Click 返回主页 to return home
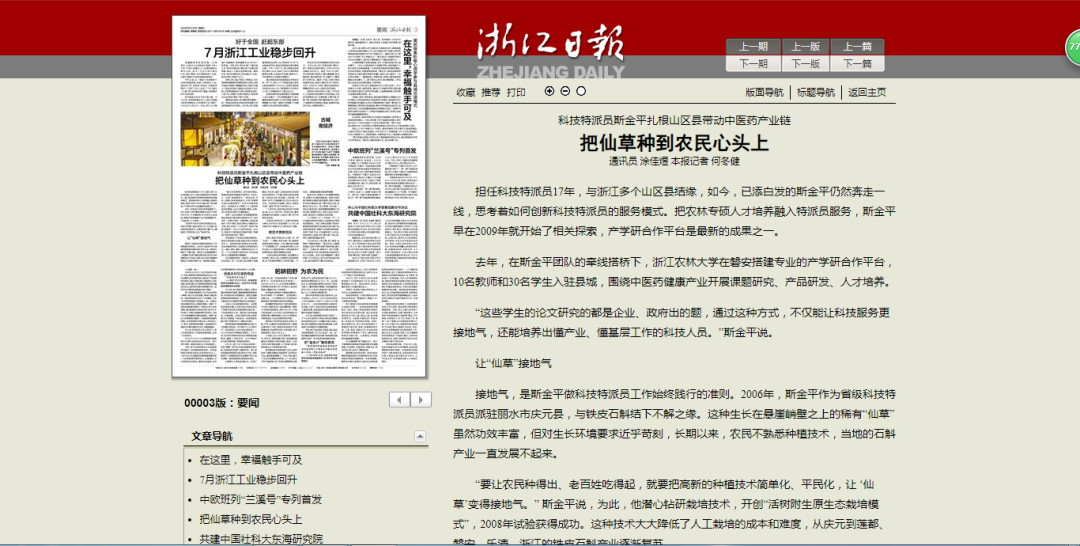This screenshot has height=546, width=1080. (866, 92)
